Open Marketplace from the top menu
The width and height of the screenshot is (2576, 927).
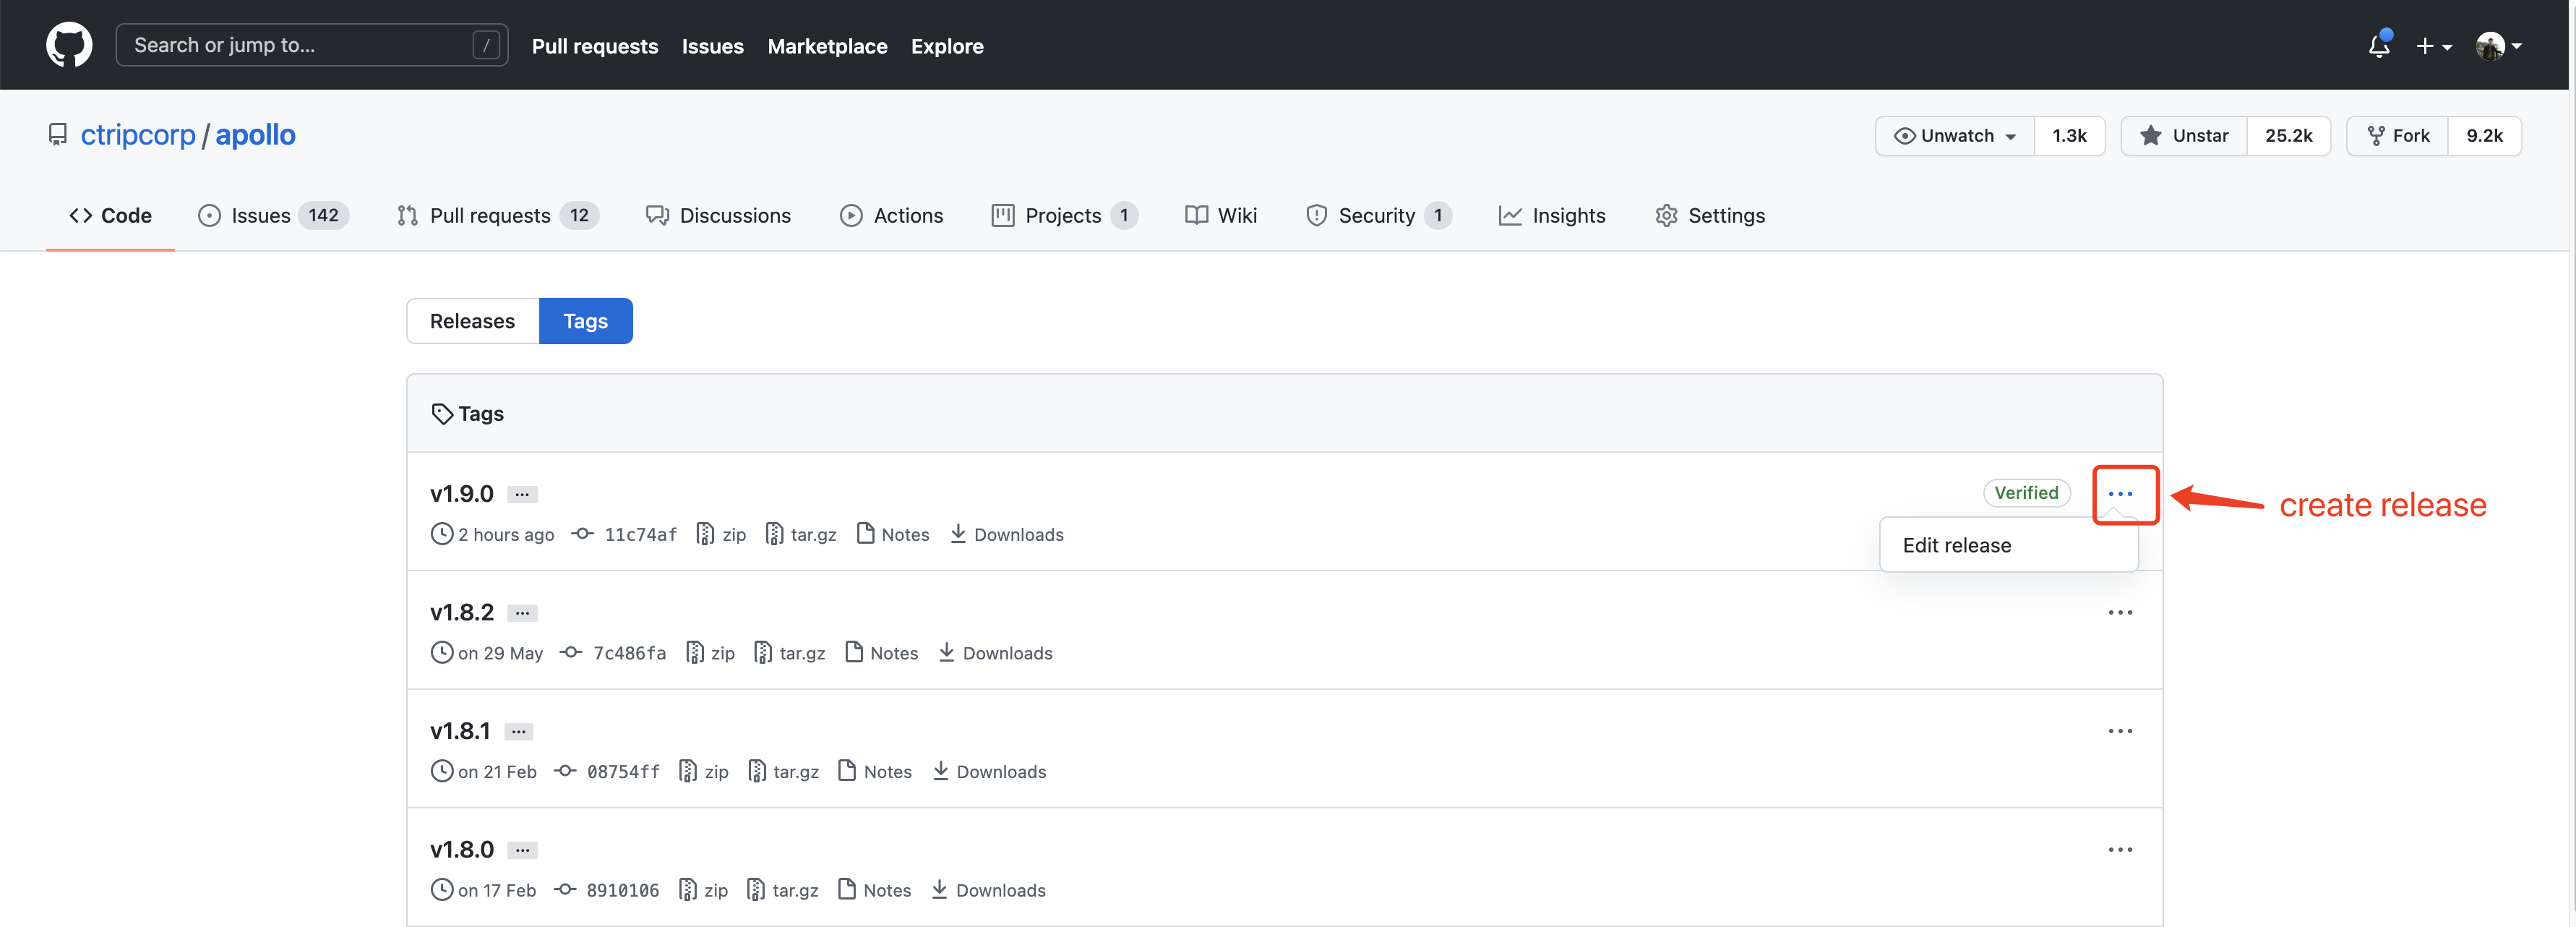827,46
